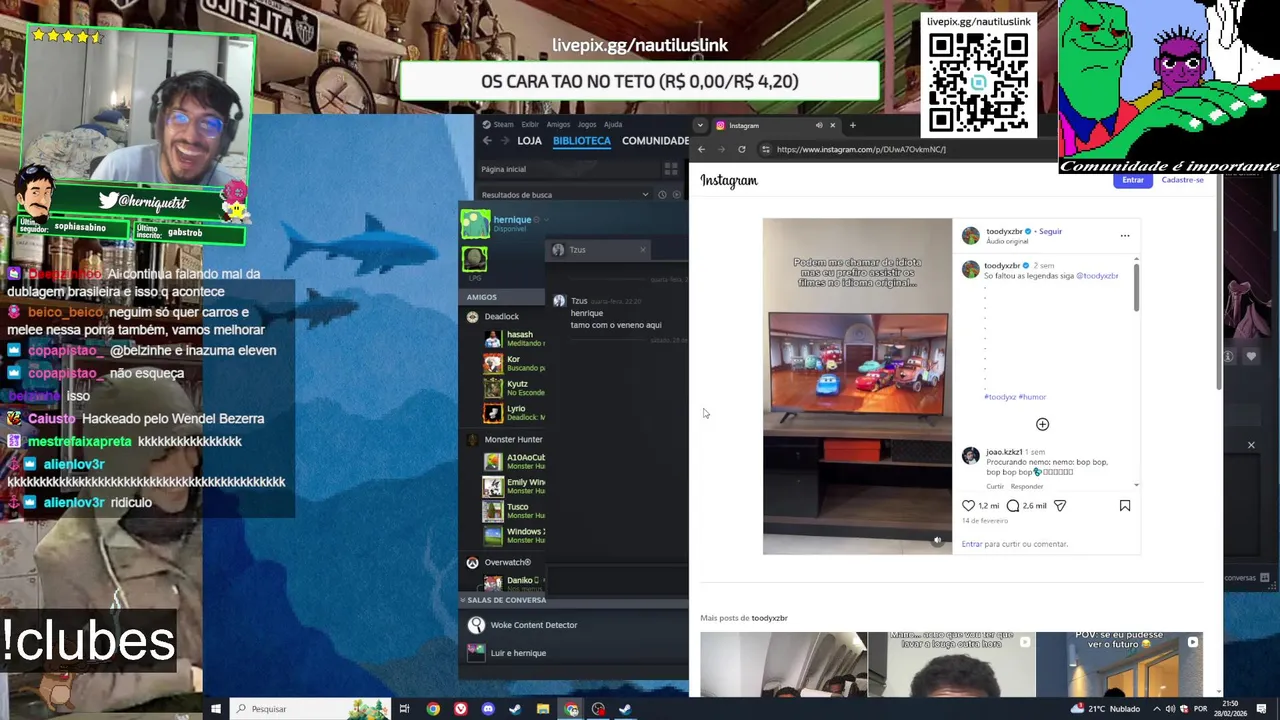This screenshot has width=1280, height=720.
Task: Open the Vivaldi browser taskbar icon
Action: (x=460, y=709)
